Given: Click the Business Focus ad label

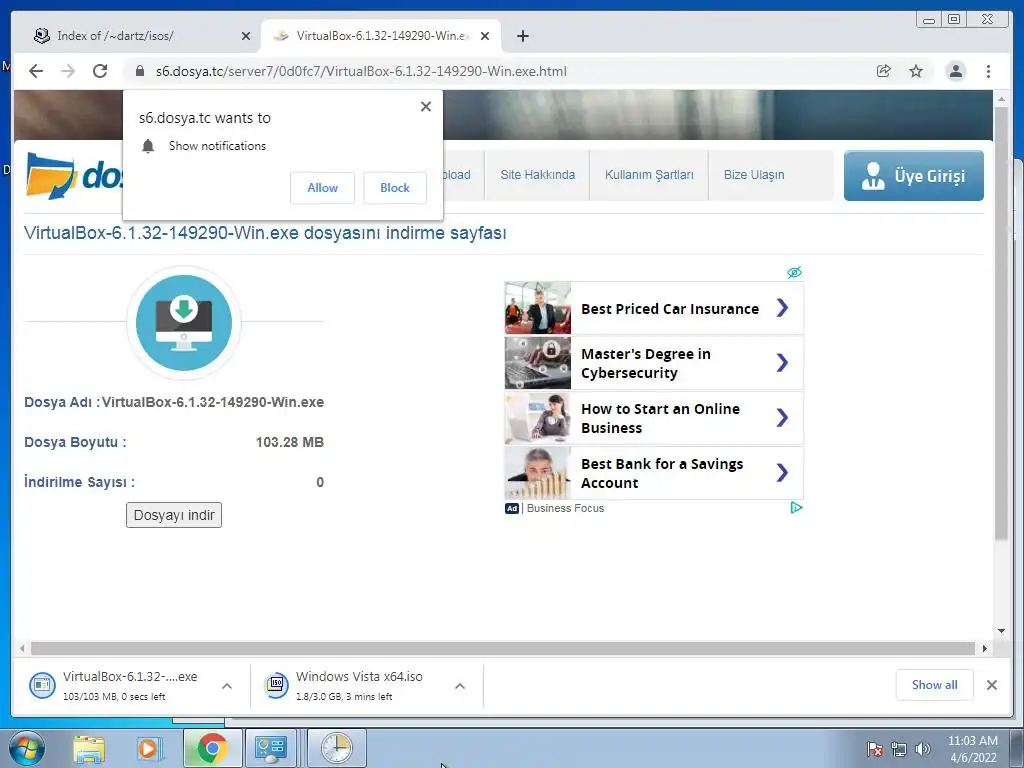Looking at the screenshot, I should point(566,508).
